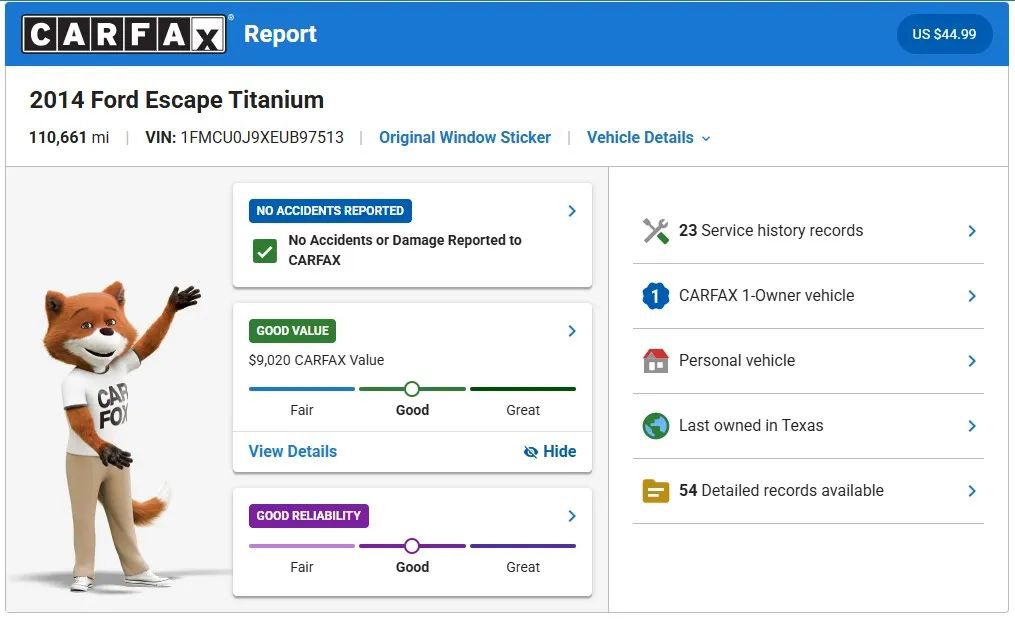Click the GOOD VALUE badge
The width and height of the screenshot is (1015, 619).
(x=292, y=330)
